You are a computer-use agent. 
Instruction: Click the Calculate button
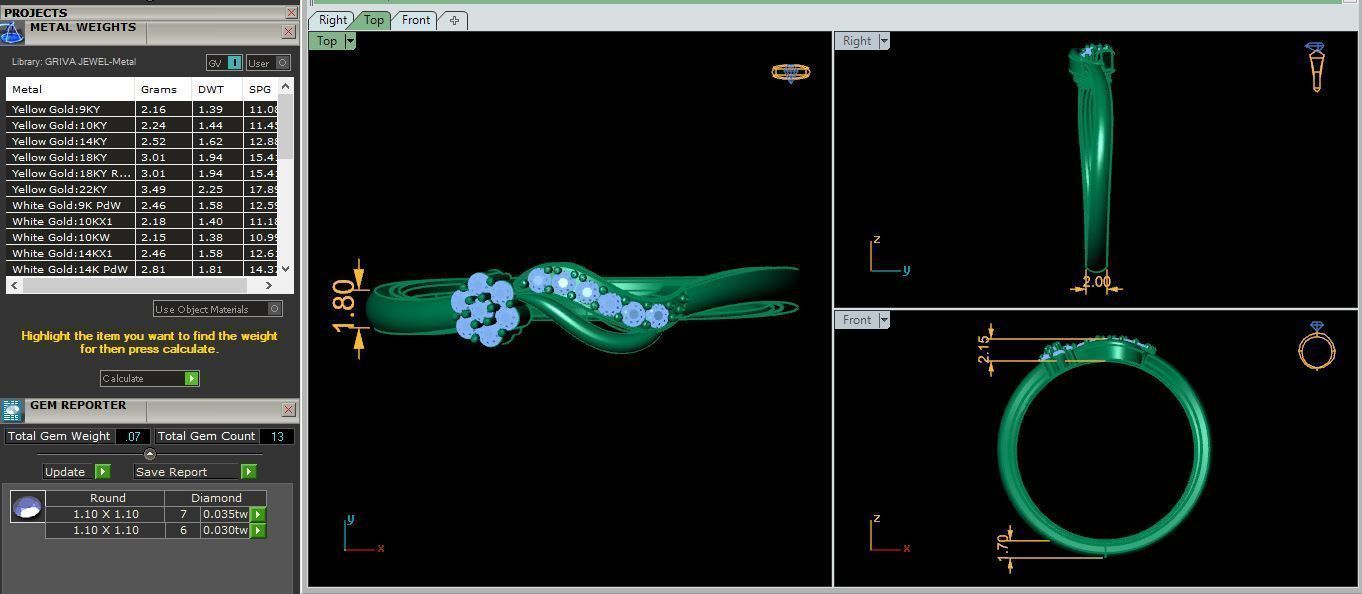149,378
